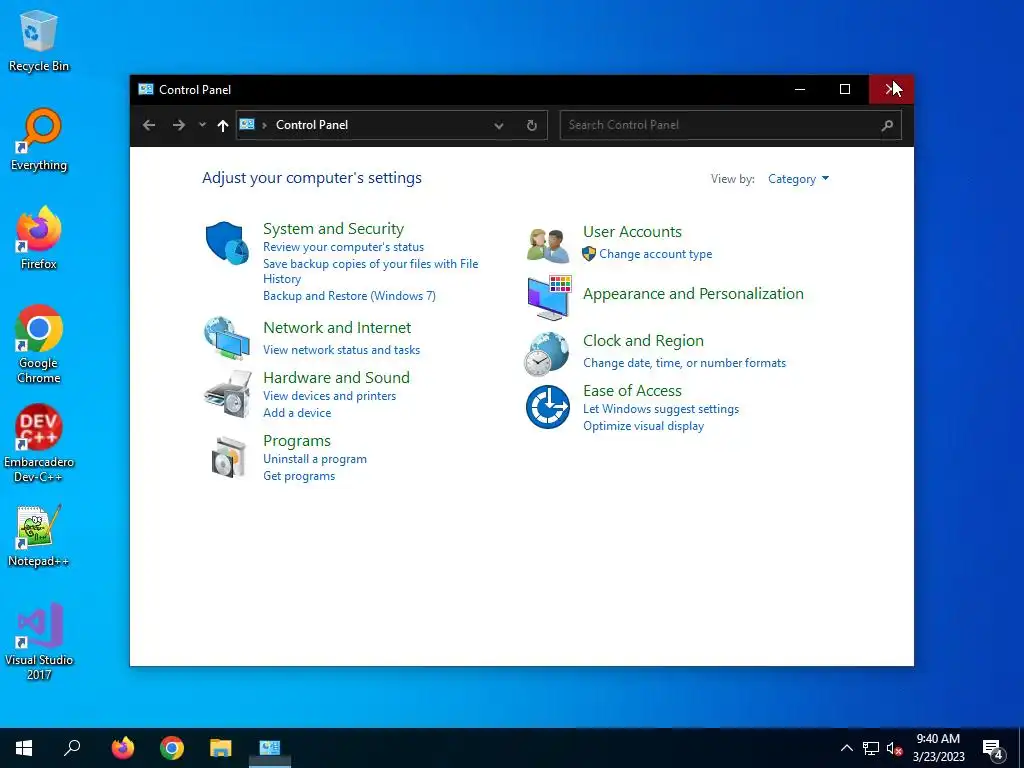1024x768 pixels.
Task: Open File Explorer from the taskbar
Action: (x=221, y=748)
